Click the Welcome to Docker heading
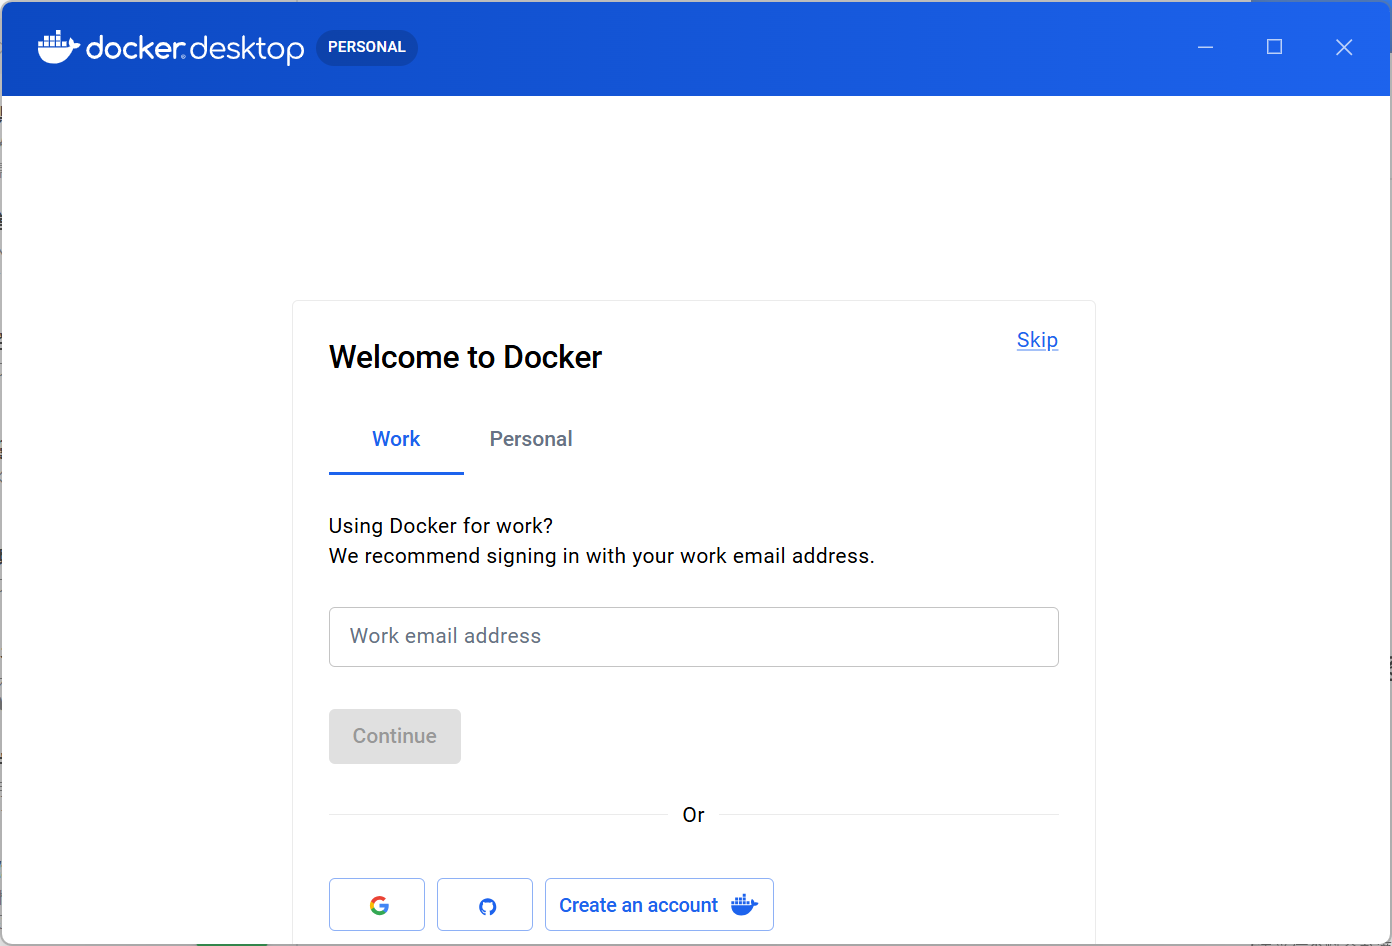Viewport: 1392px width, 946px height. (x=466, y=357)
